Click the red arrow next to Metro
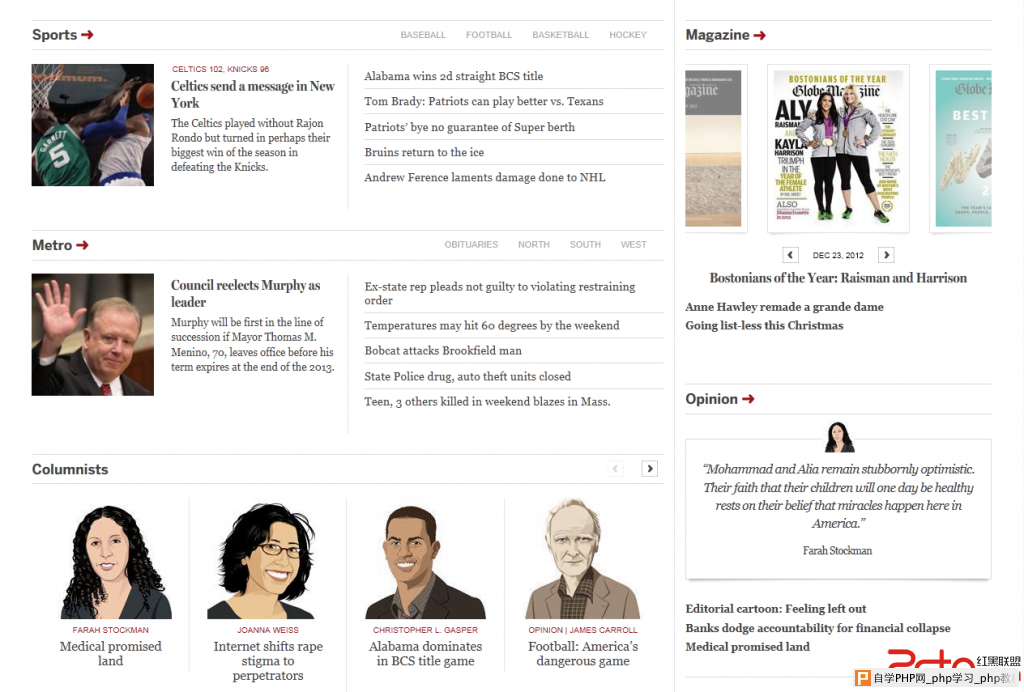The height and width of the screenshot is (692, 1024). 82,245
